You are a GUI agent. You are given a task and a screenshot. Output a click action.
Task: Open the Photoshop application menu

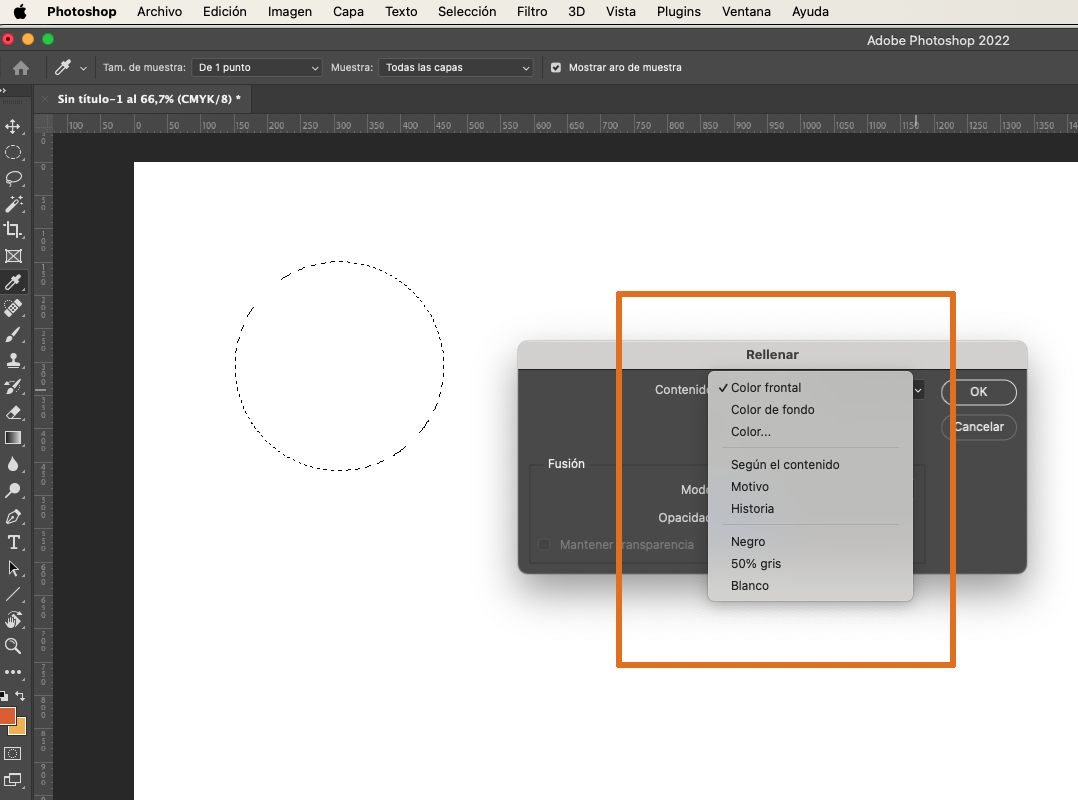[x=82, y=12]
